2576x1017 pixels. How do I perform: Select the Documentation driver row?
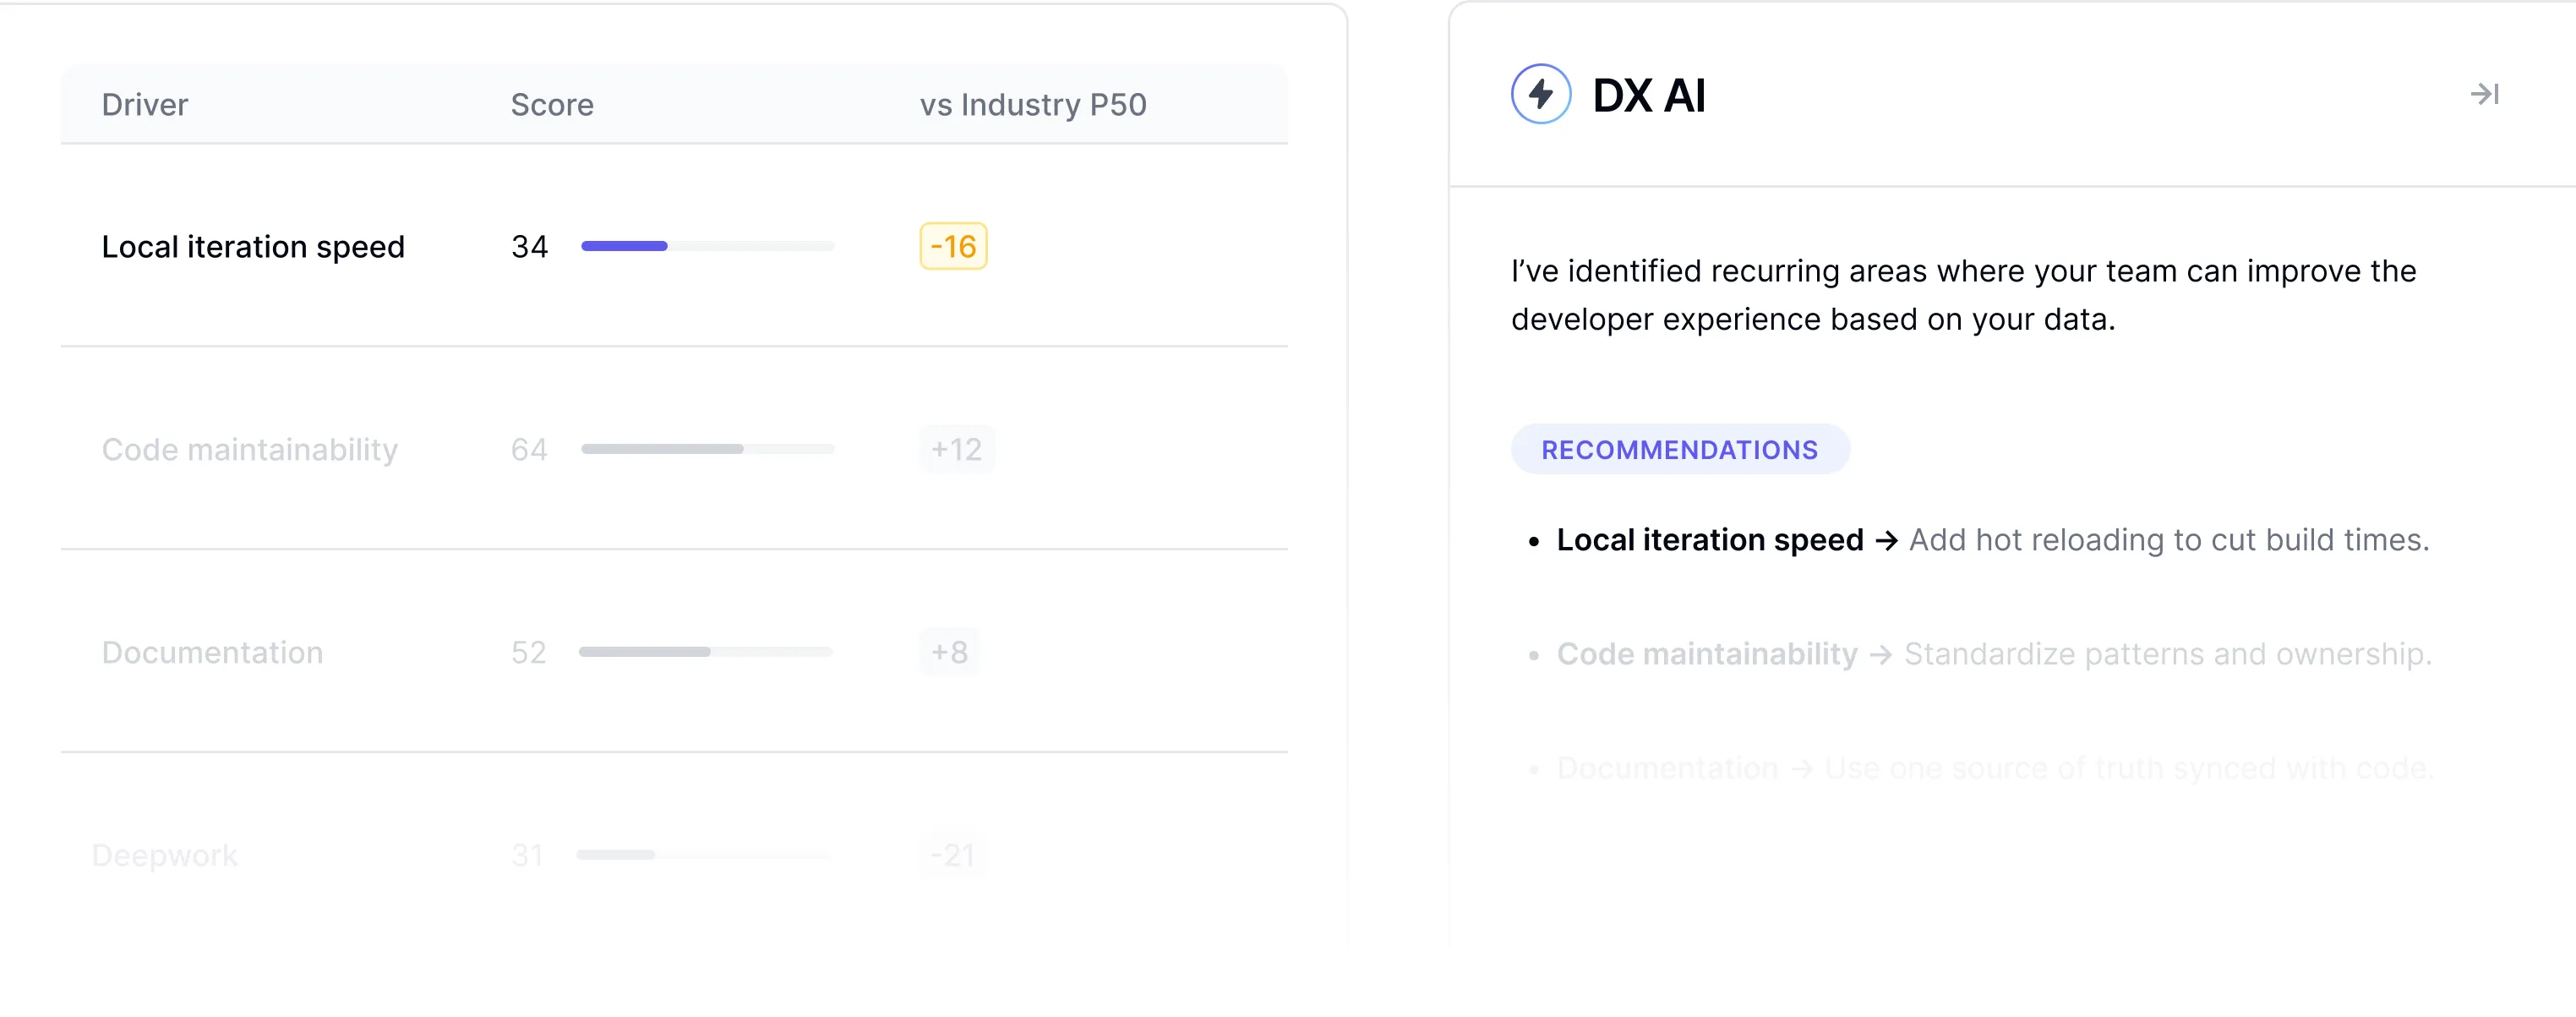tap(212, 653)
